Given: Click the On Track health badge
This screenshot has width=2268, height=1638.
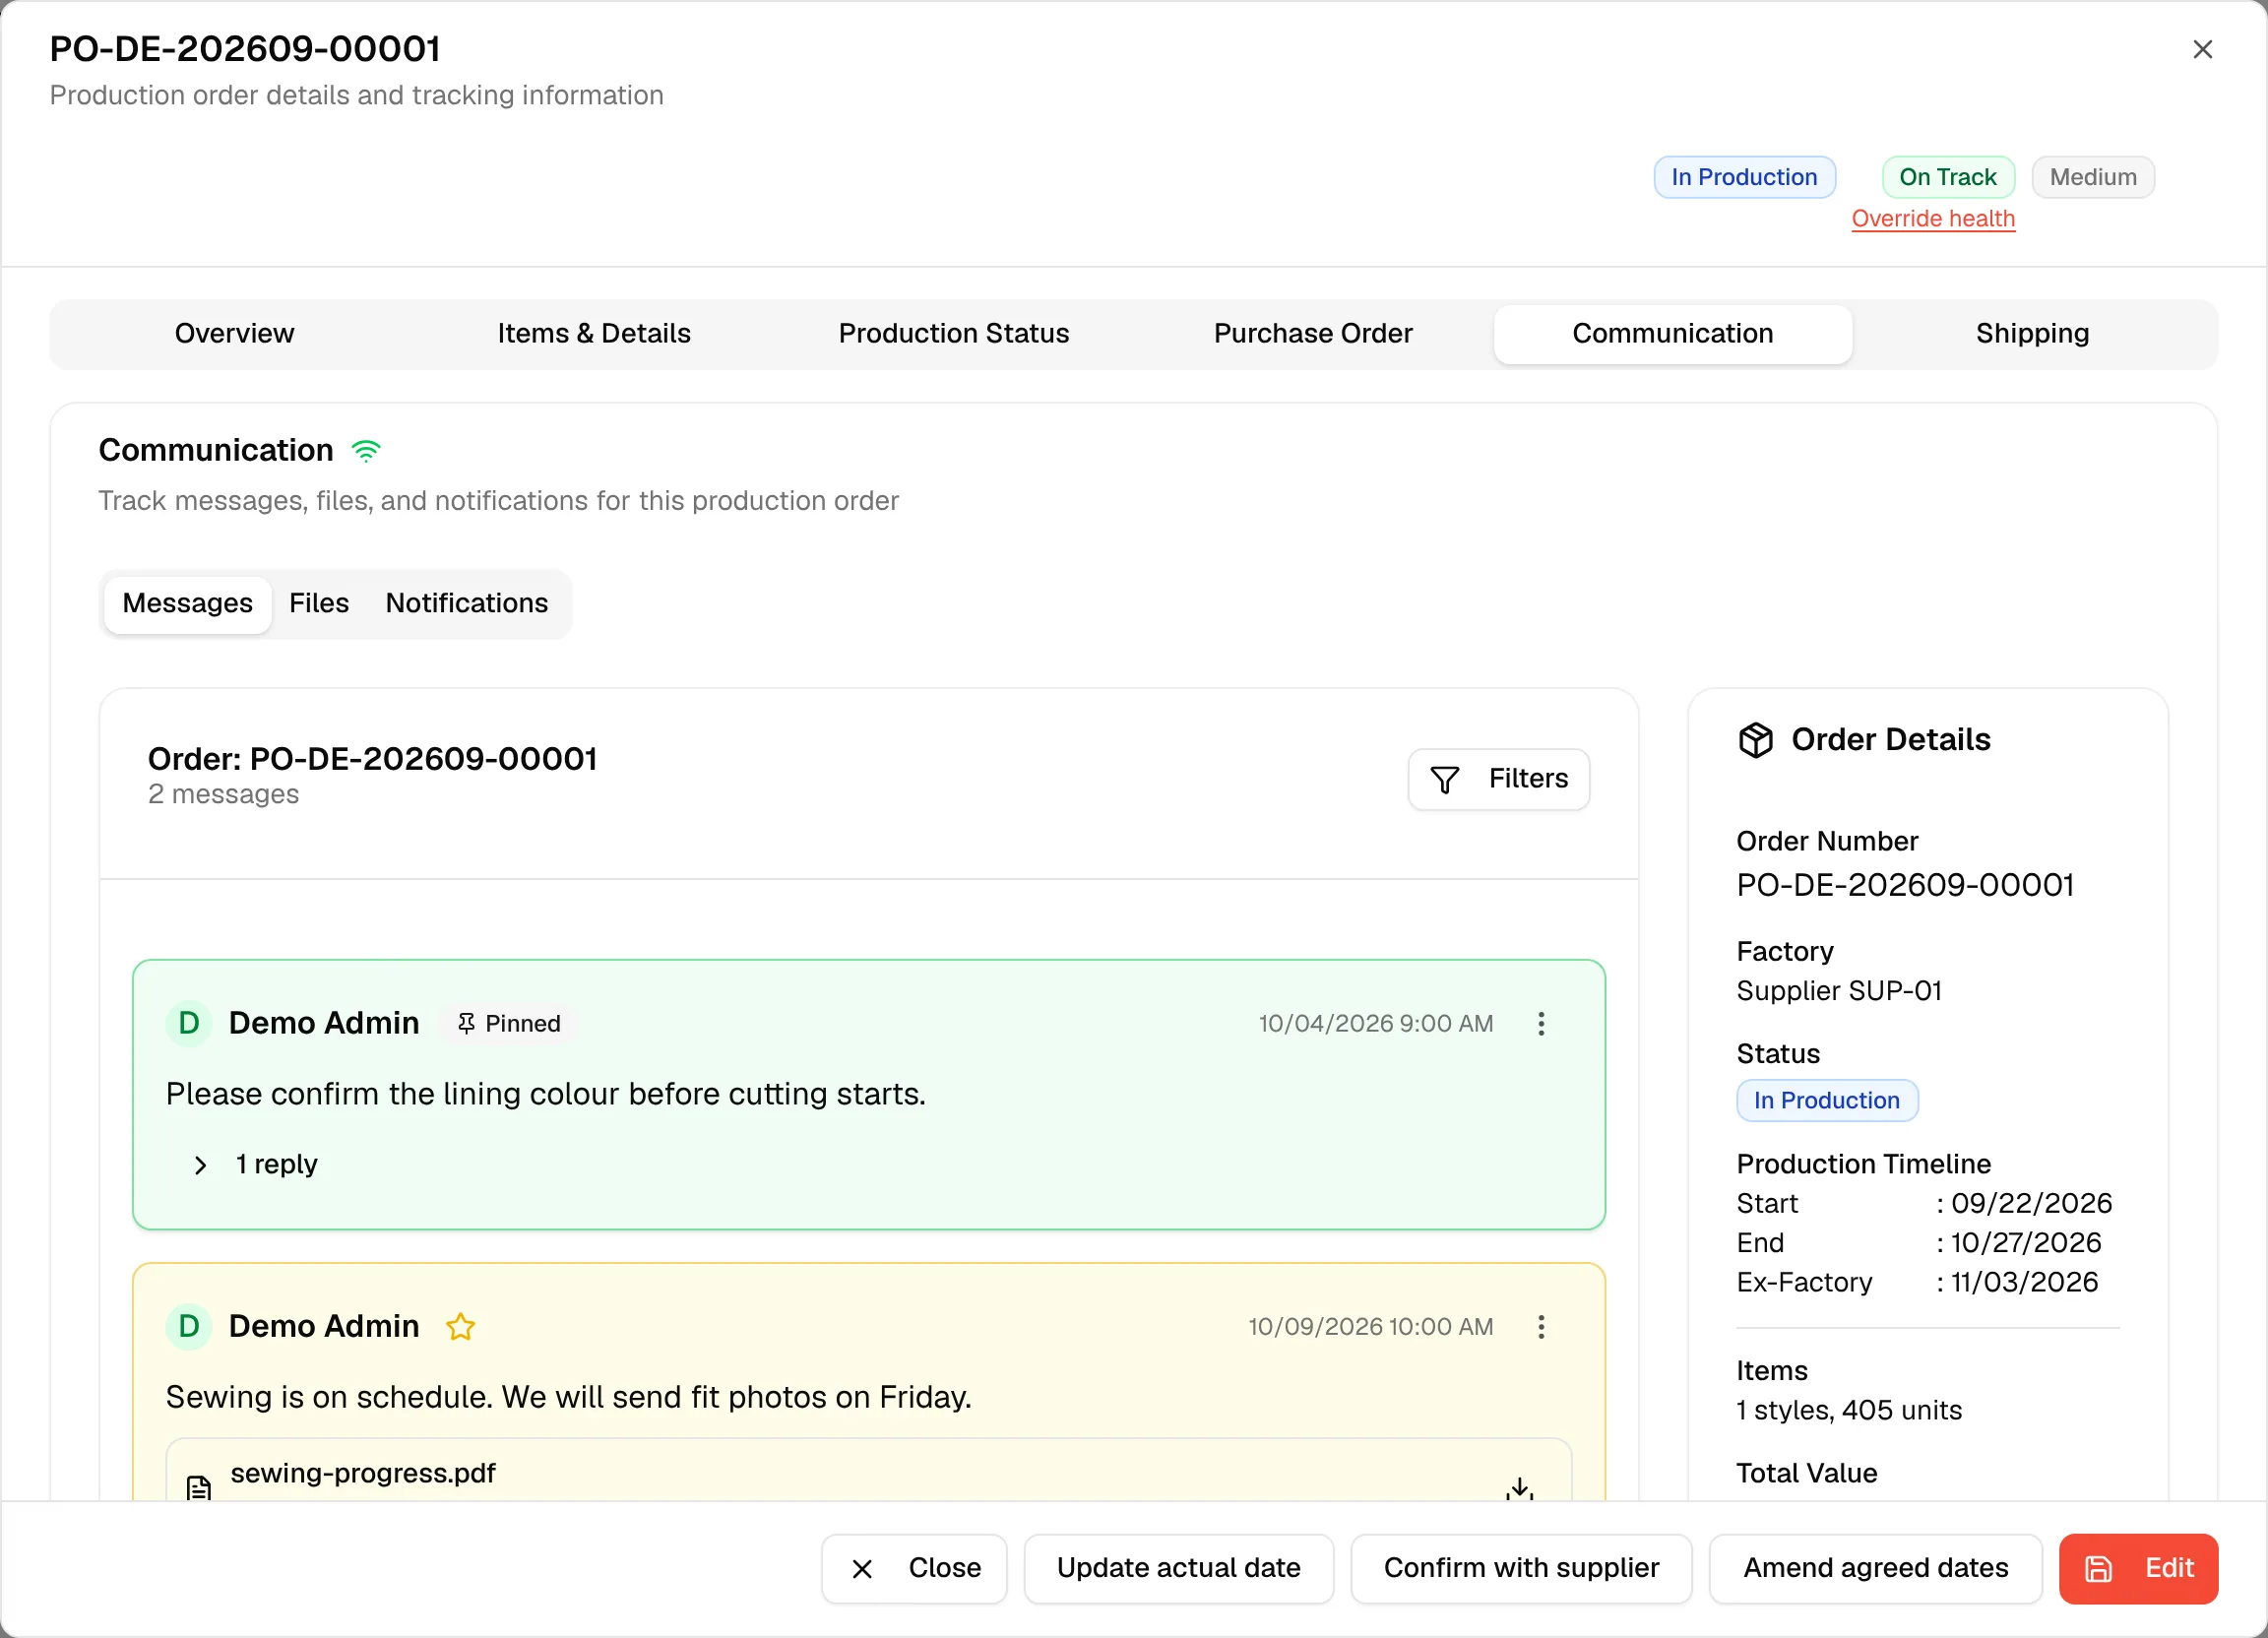Looking at the screenshot, I should [1947, 177].
